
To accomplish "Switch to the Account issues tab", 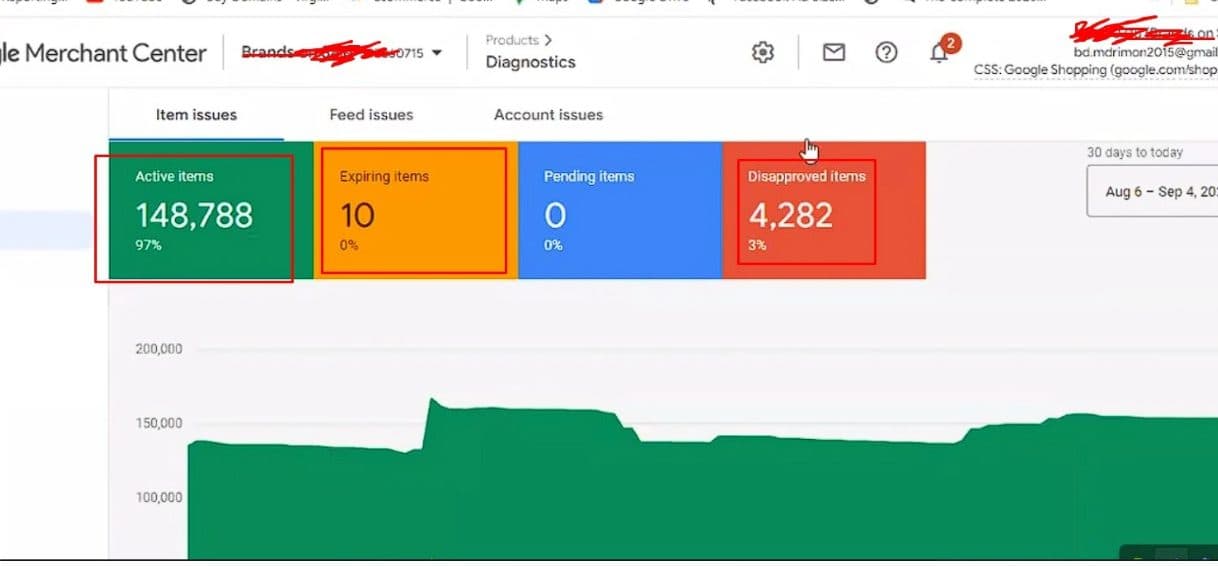I will (548, 114).
